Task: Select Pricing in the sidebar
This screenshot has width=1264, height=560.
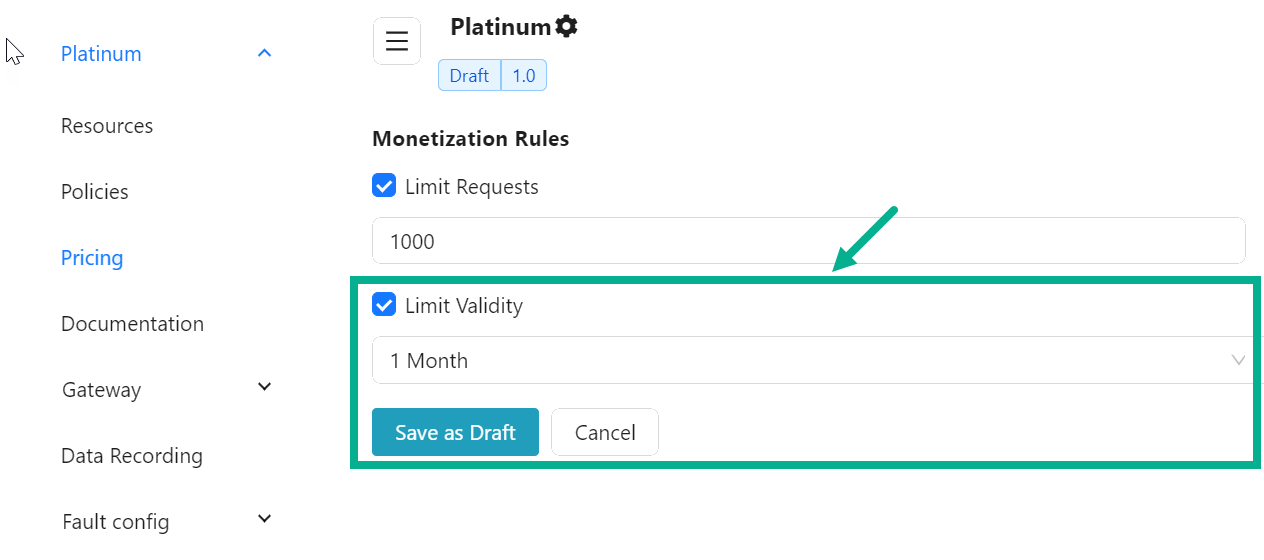Action: pos(92,258)
